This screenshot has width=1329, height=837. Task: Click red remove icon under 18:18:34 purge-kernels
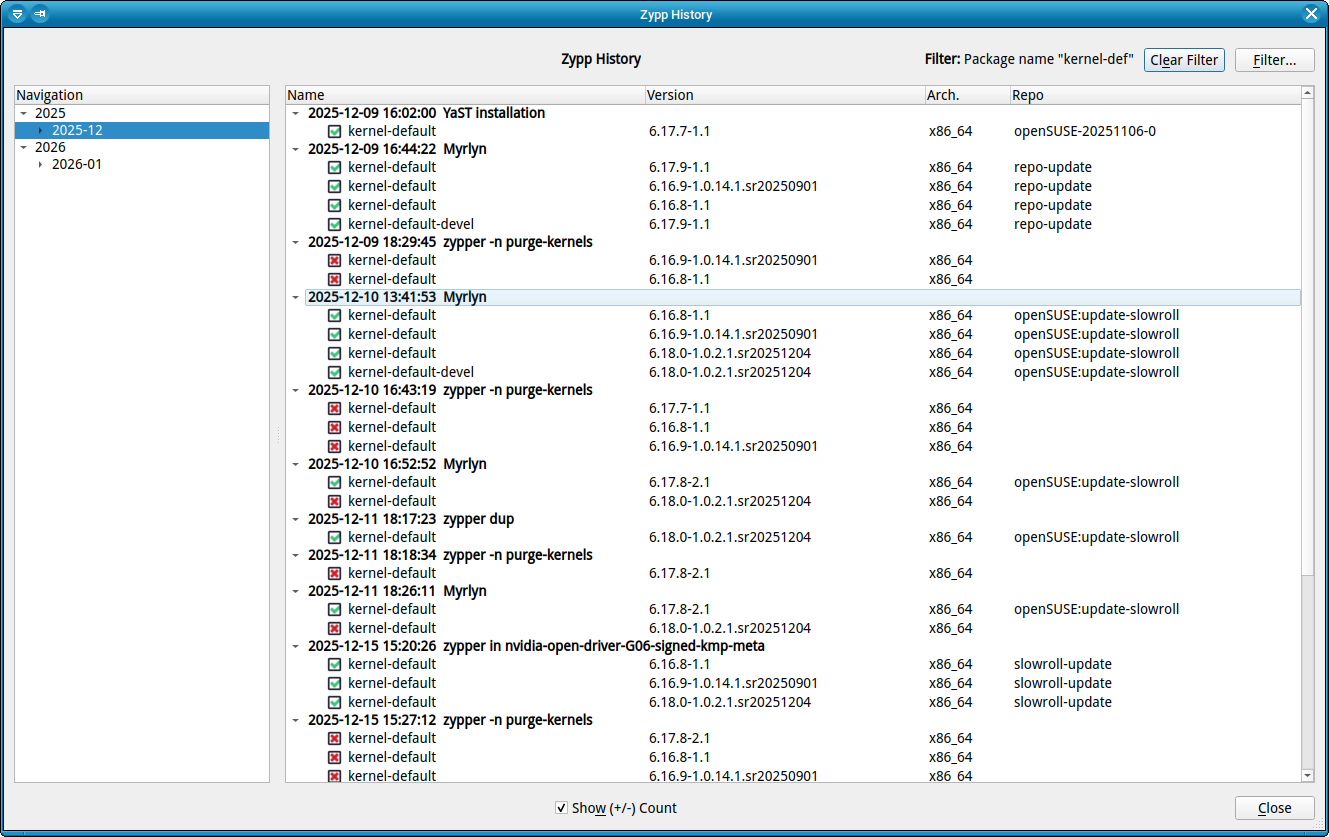[x=334, y=573]
